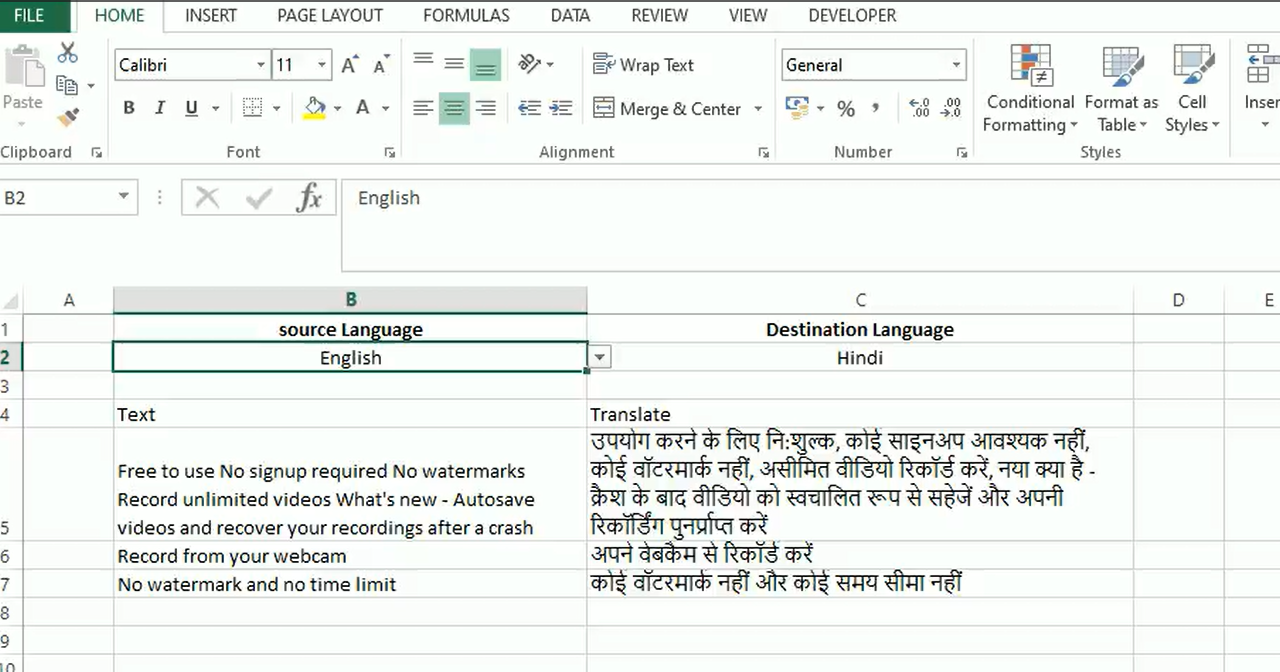Open the General number format dropdown
Image resolution: width=1280 pixels, height=672 pixels.
pos(956,65)
